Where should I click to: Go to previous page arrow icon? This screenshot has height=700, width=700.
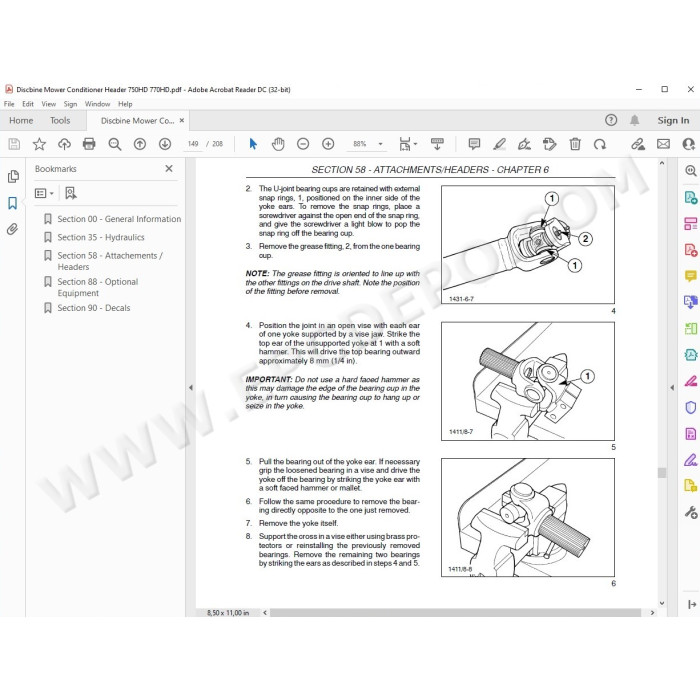point(140,144)
